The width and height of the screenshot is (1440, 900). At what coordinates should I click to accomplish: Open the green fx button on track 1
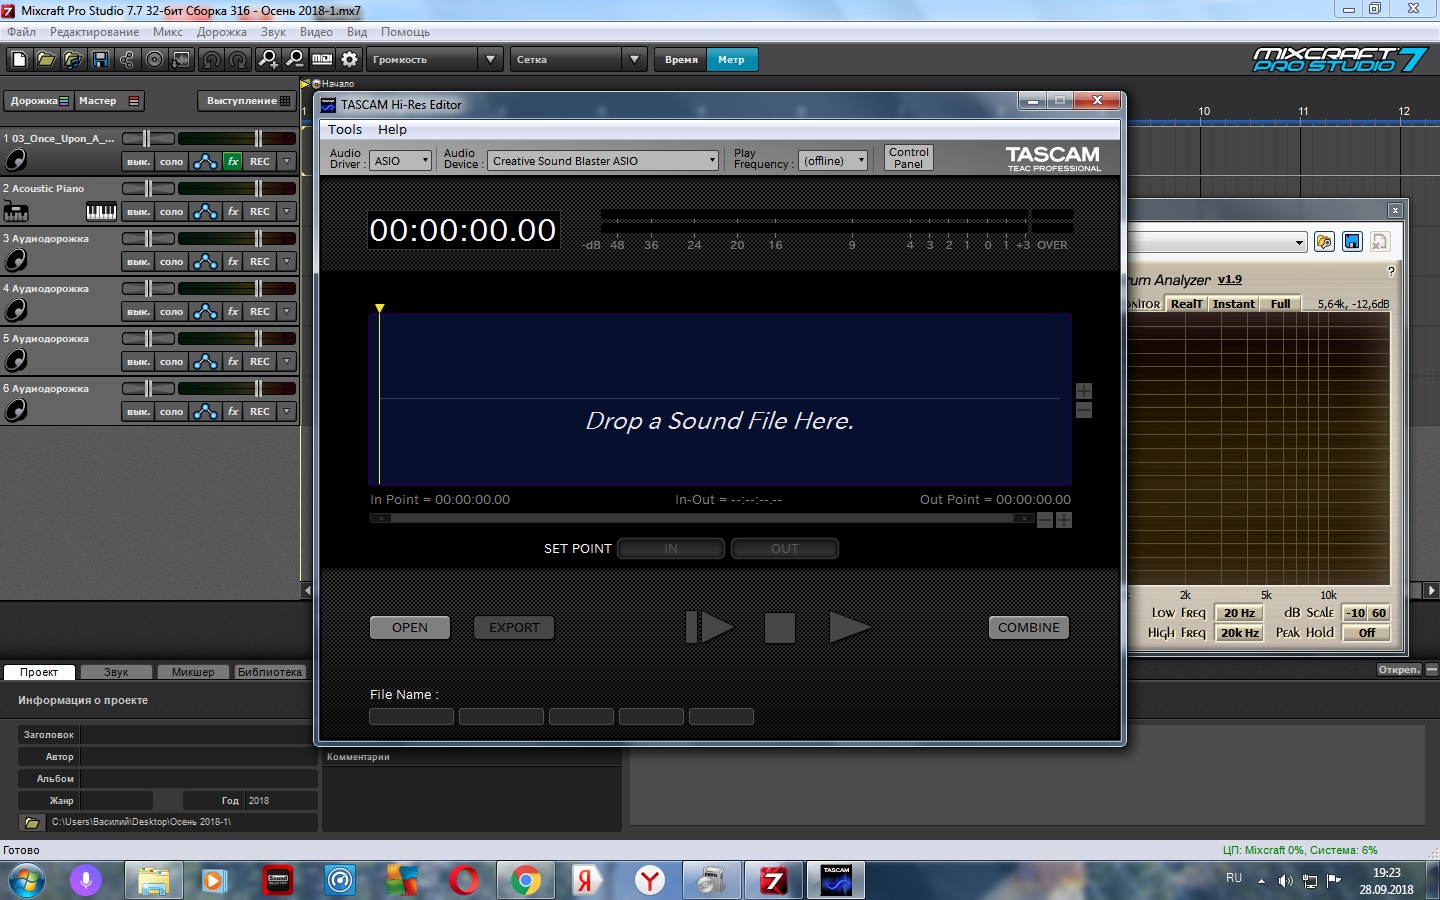coord(233,161)
